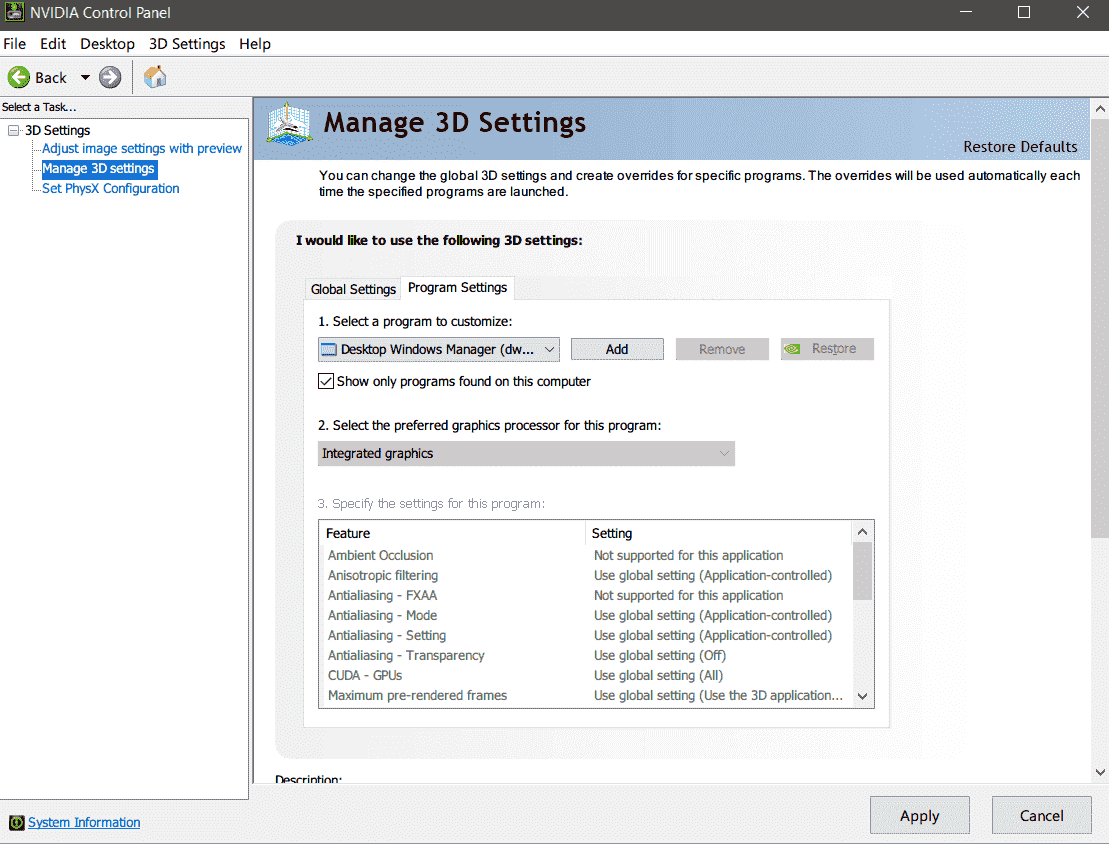Open the Edit menu
The image size is (1109, 845).
[53, 44]
